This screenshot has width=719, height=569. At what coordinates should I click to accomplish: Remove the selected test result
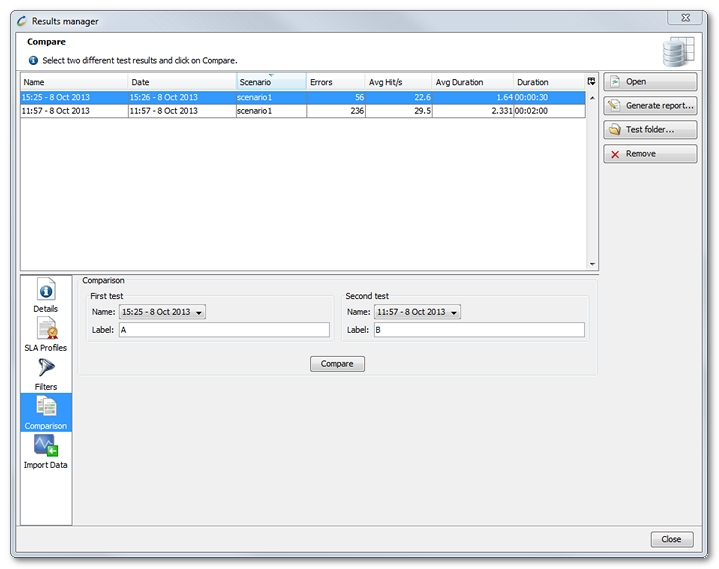(x=650, y=154)
